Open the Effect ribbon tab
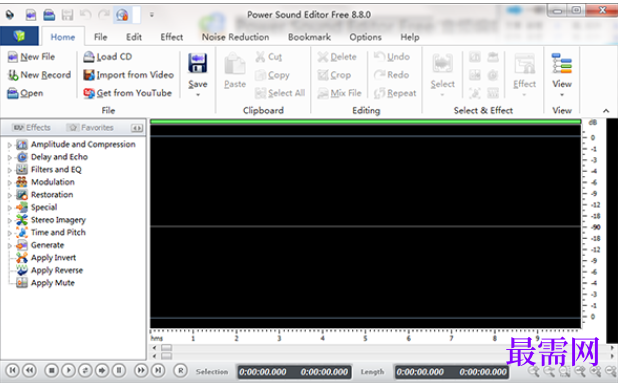This screenshot has width=618, height=383. point(171,37)
